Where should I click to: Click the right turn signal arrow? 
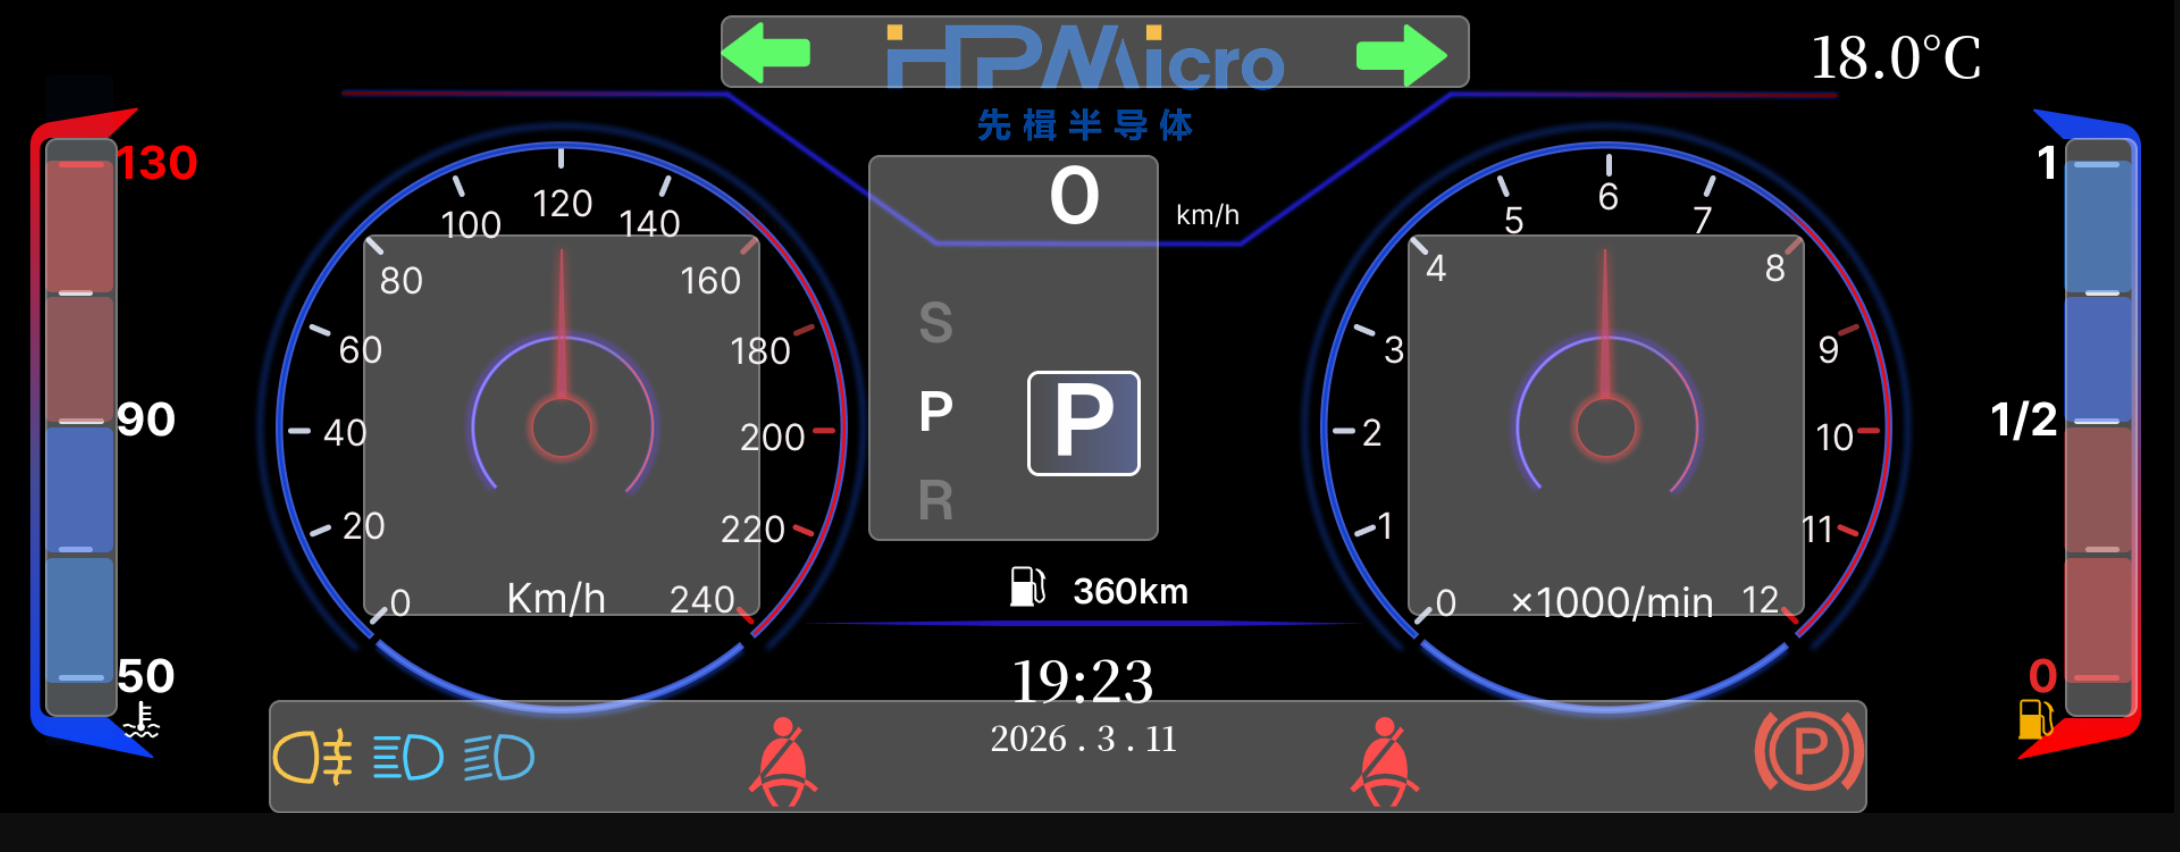tap(1401, 55)
